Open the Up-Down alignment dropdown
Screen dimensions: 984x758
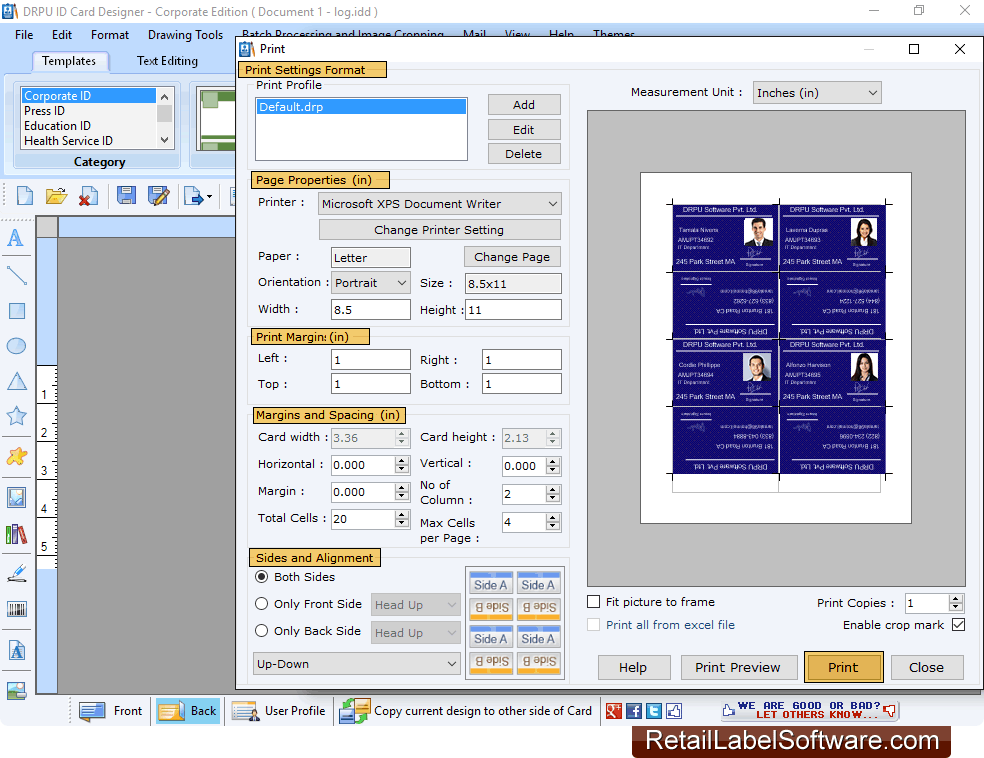(454, 663)
